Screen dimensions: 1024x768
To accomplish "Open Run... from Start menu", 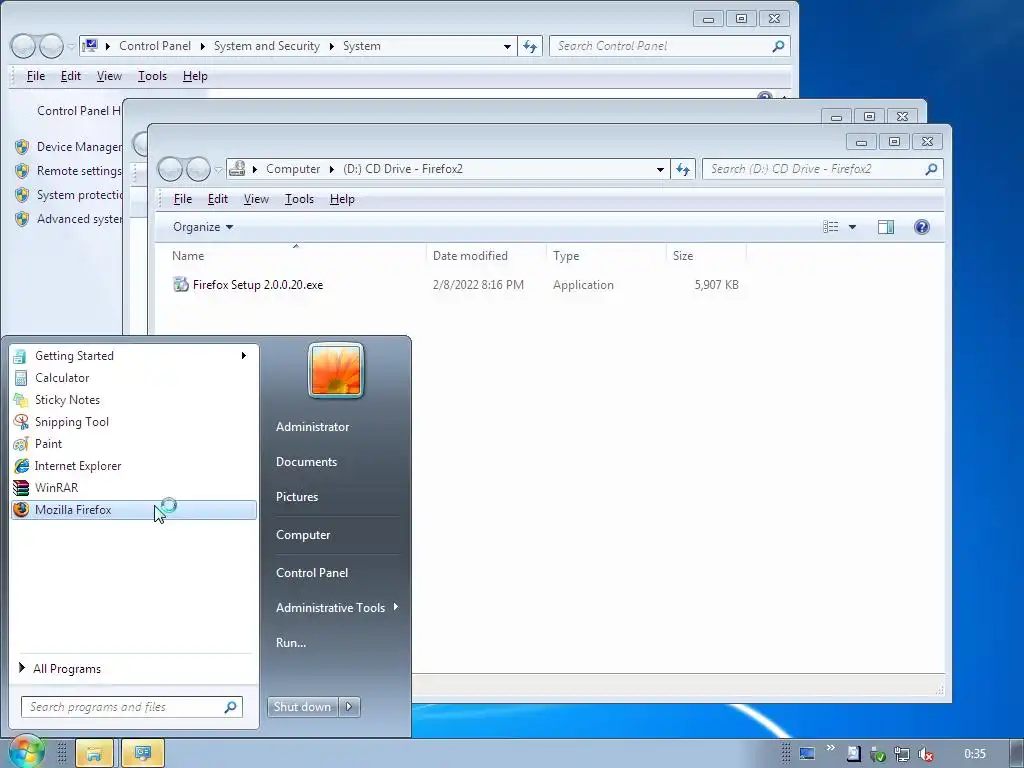I will tap(291, 643).
